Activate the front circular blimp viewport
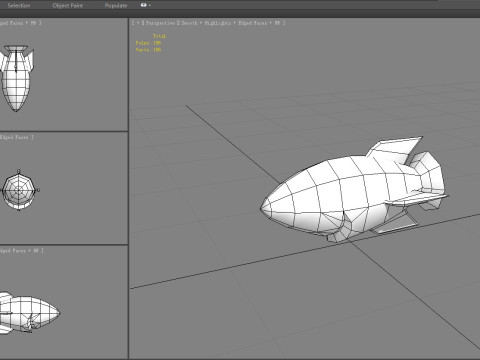The image size is (480, 360). pos(63,188)
